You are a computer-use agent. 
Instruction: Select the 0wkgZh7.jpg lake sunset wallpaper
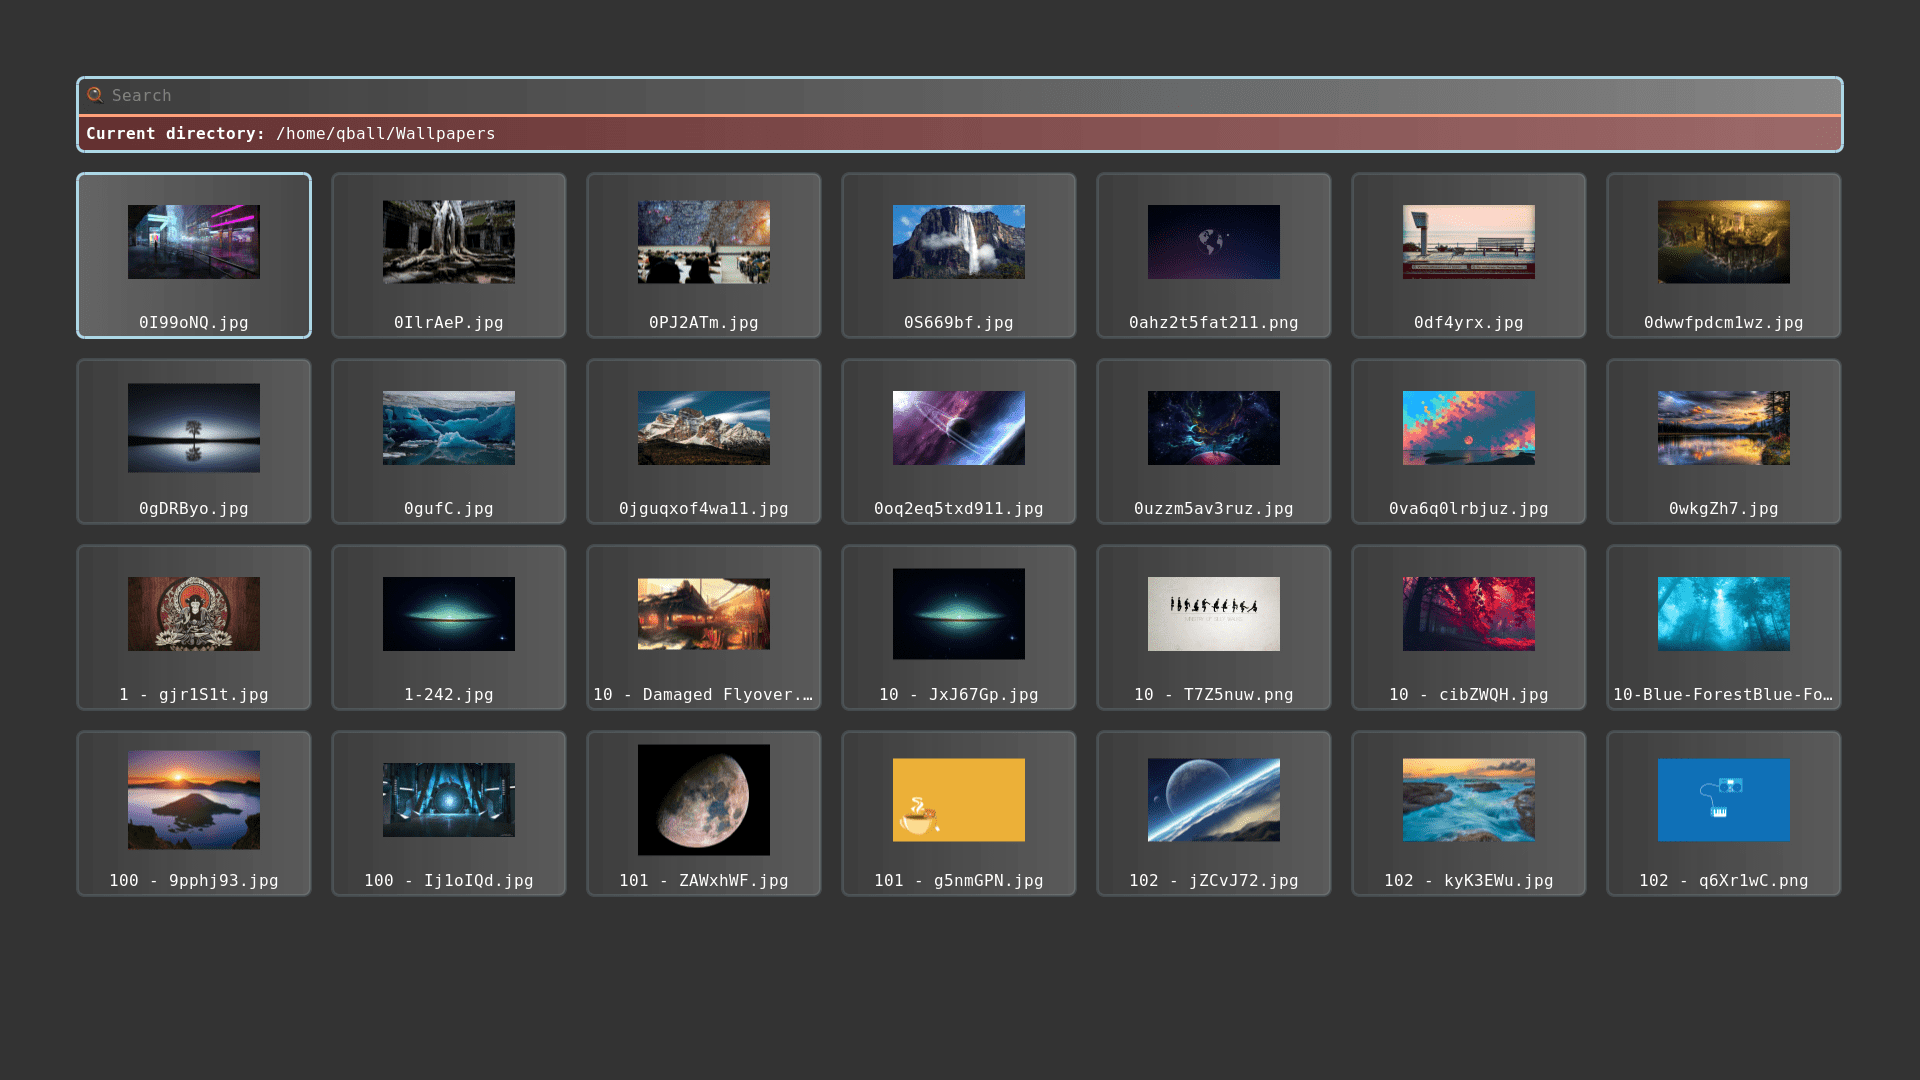1723,441
